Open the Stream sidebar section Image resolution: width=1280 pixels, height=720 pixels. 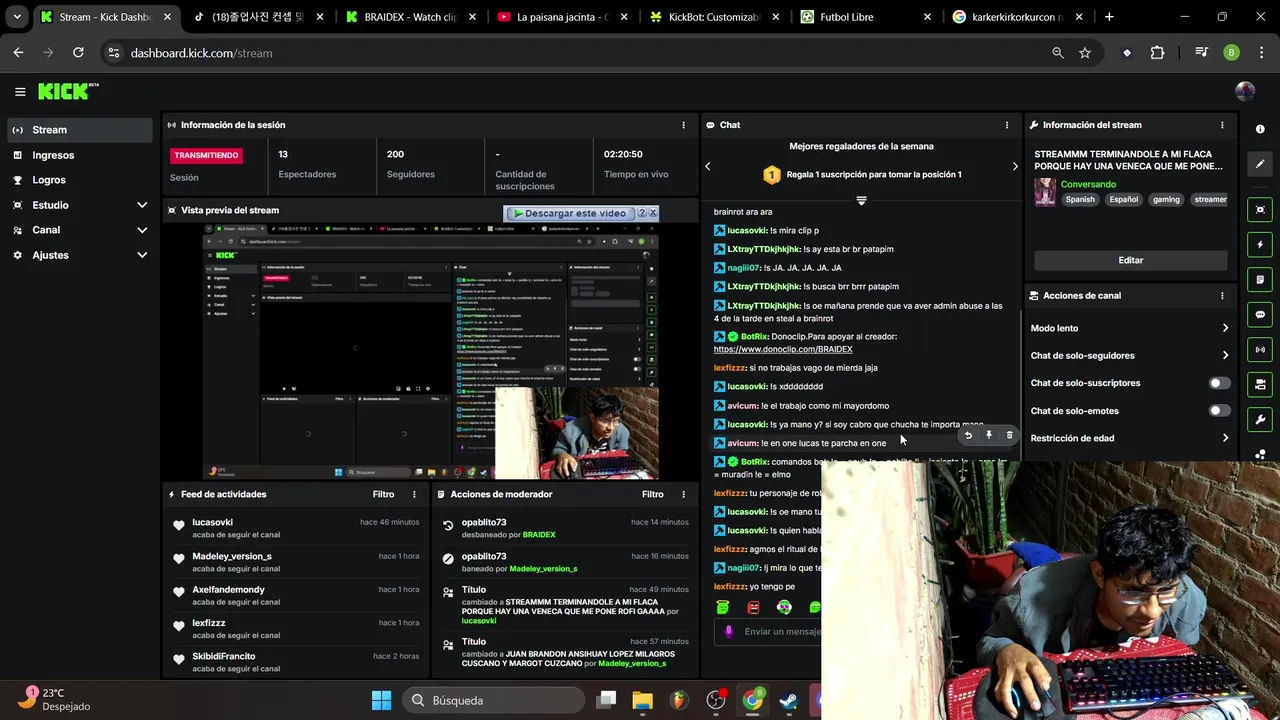(x=80, y=130)
